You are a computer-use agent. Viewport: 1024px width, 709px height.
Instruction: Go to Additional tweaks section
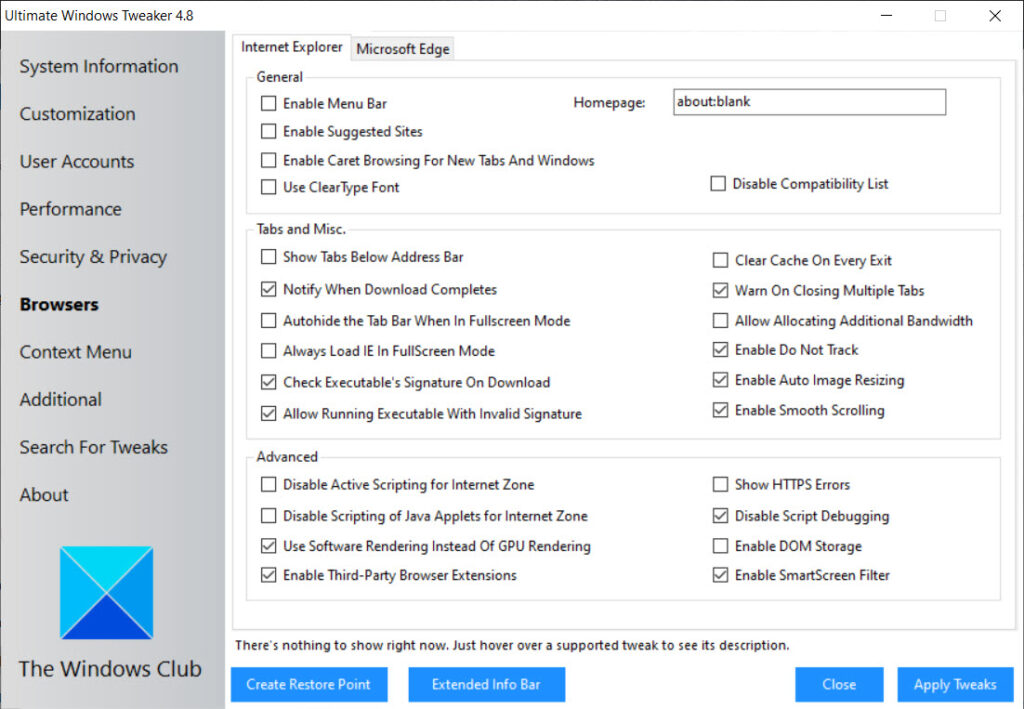point(61,400)
